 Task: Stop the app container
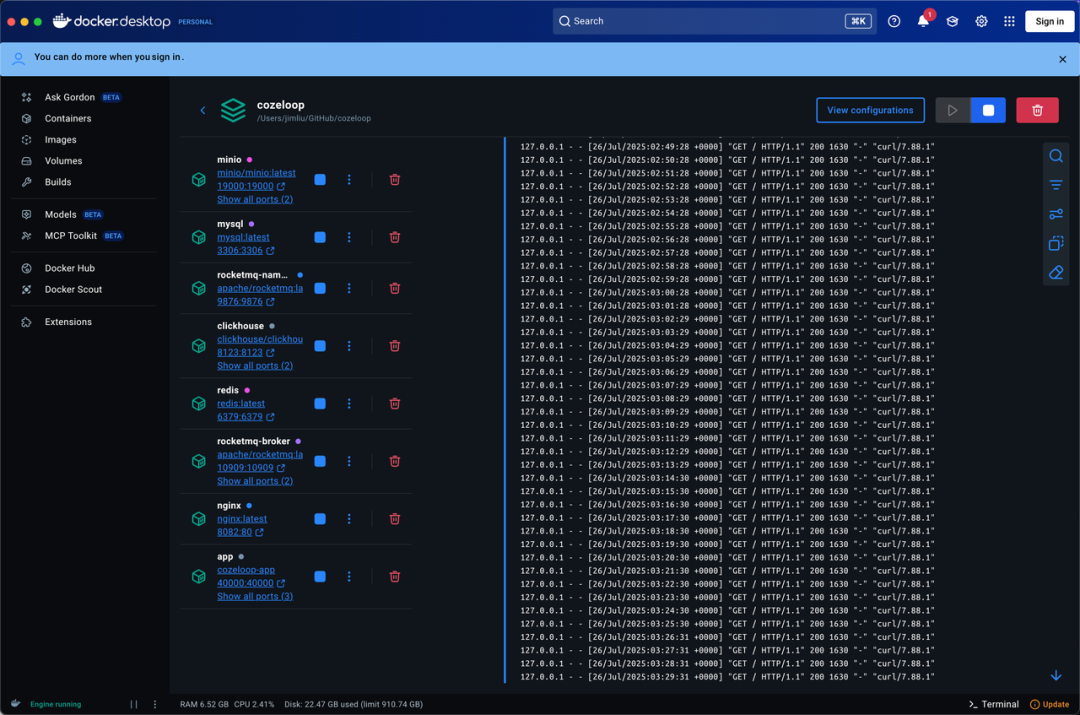[x=320, y=577]
